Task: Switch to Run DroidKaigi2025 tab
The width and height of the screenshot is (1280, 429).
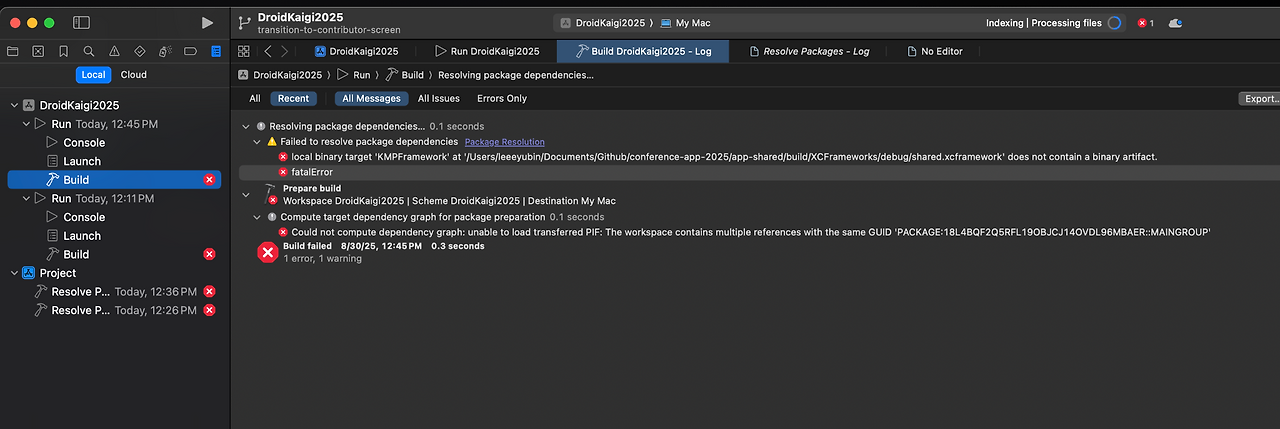Action: (487, 51)
